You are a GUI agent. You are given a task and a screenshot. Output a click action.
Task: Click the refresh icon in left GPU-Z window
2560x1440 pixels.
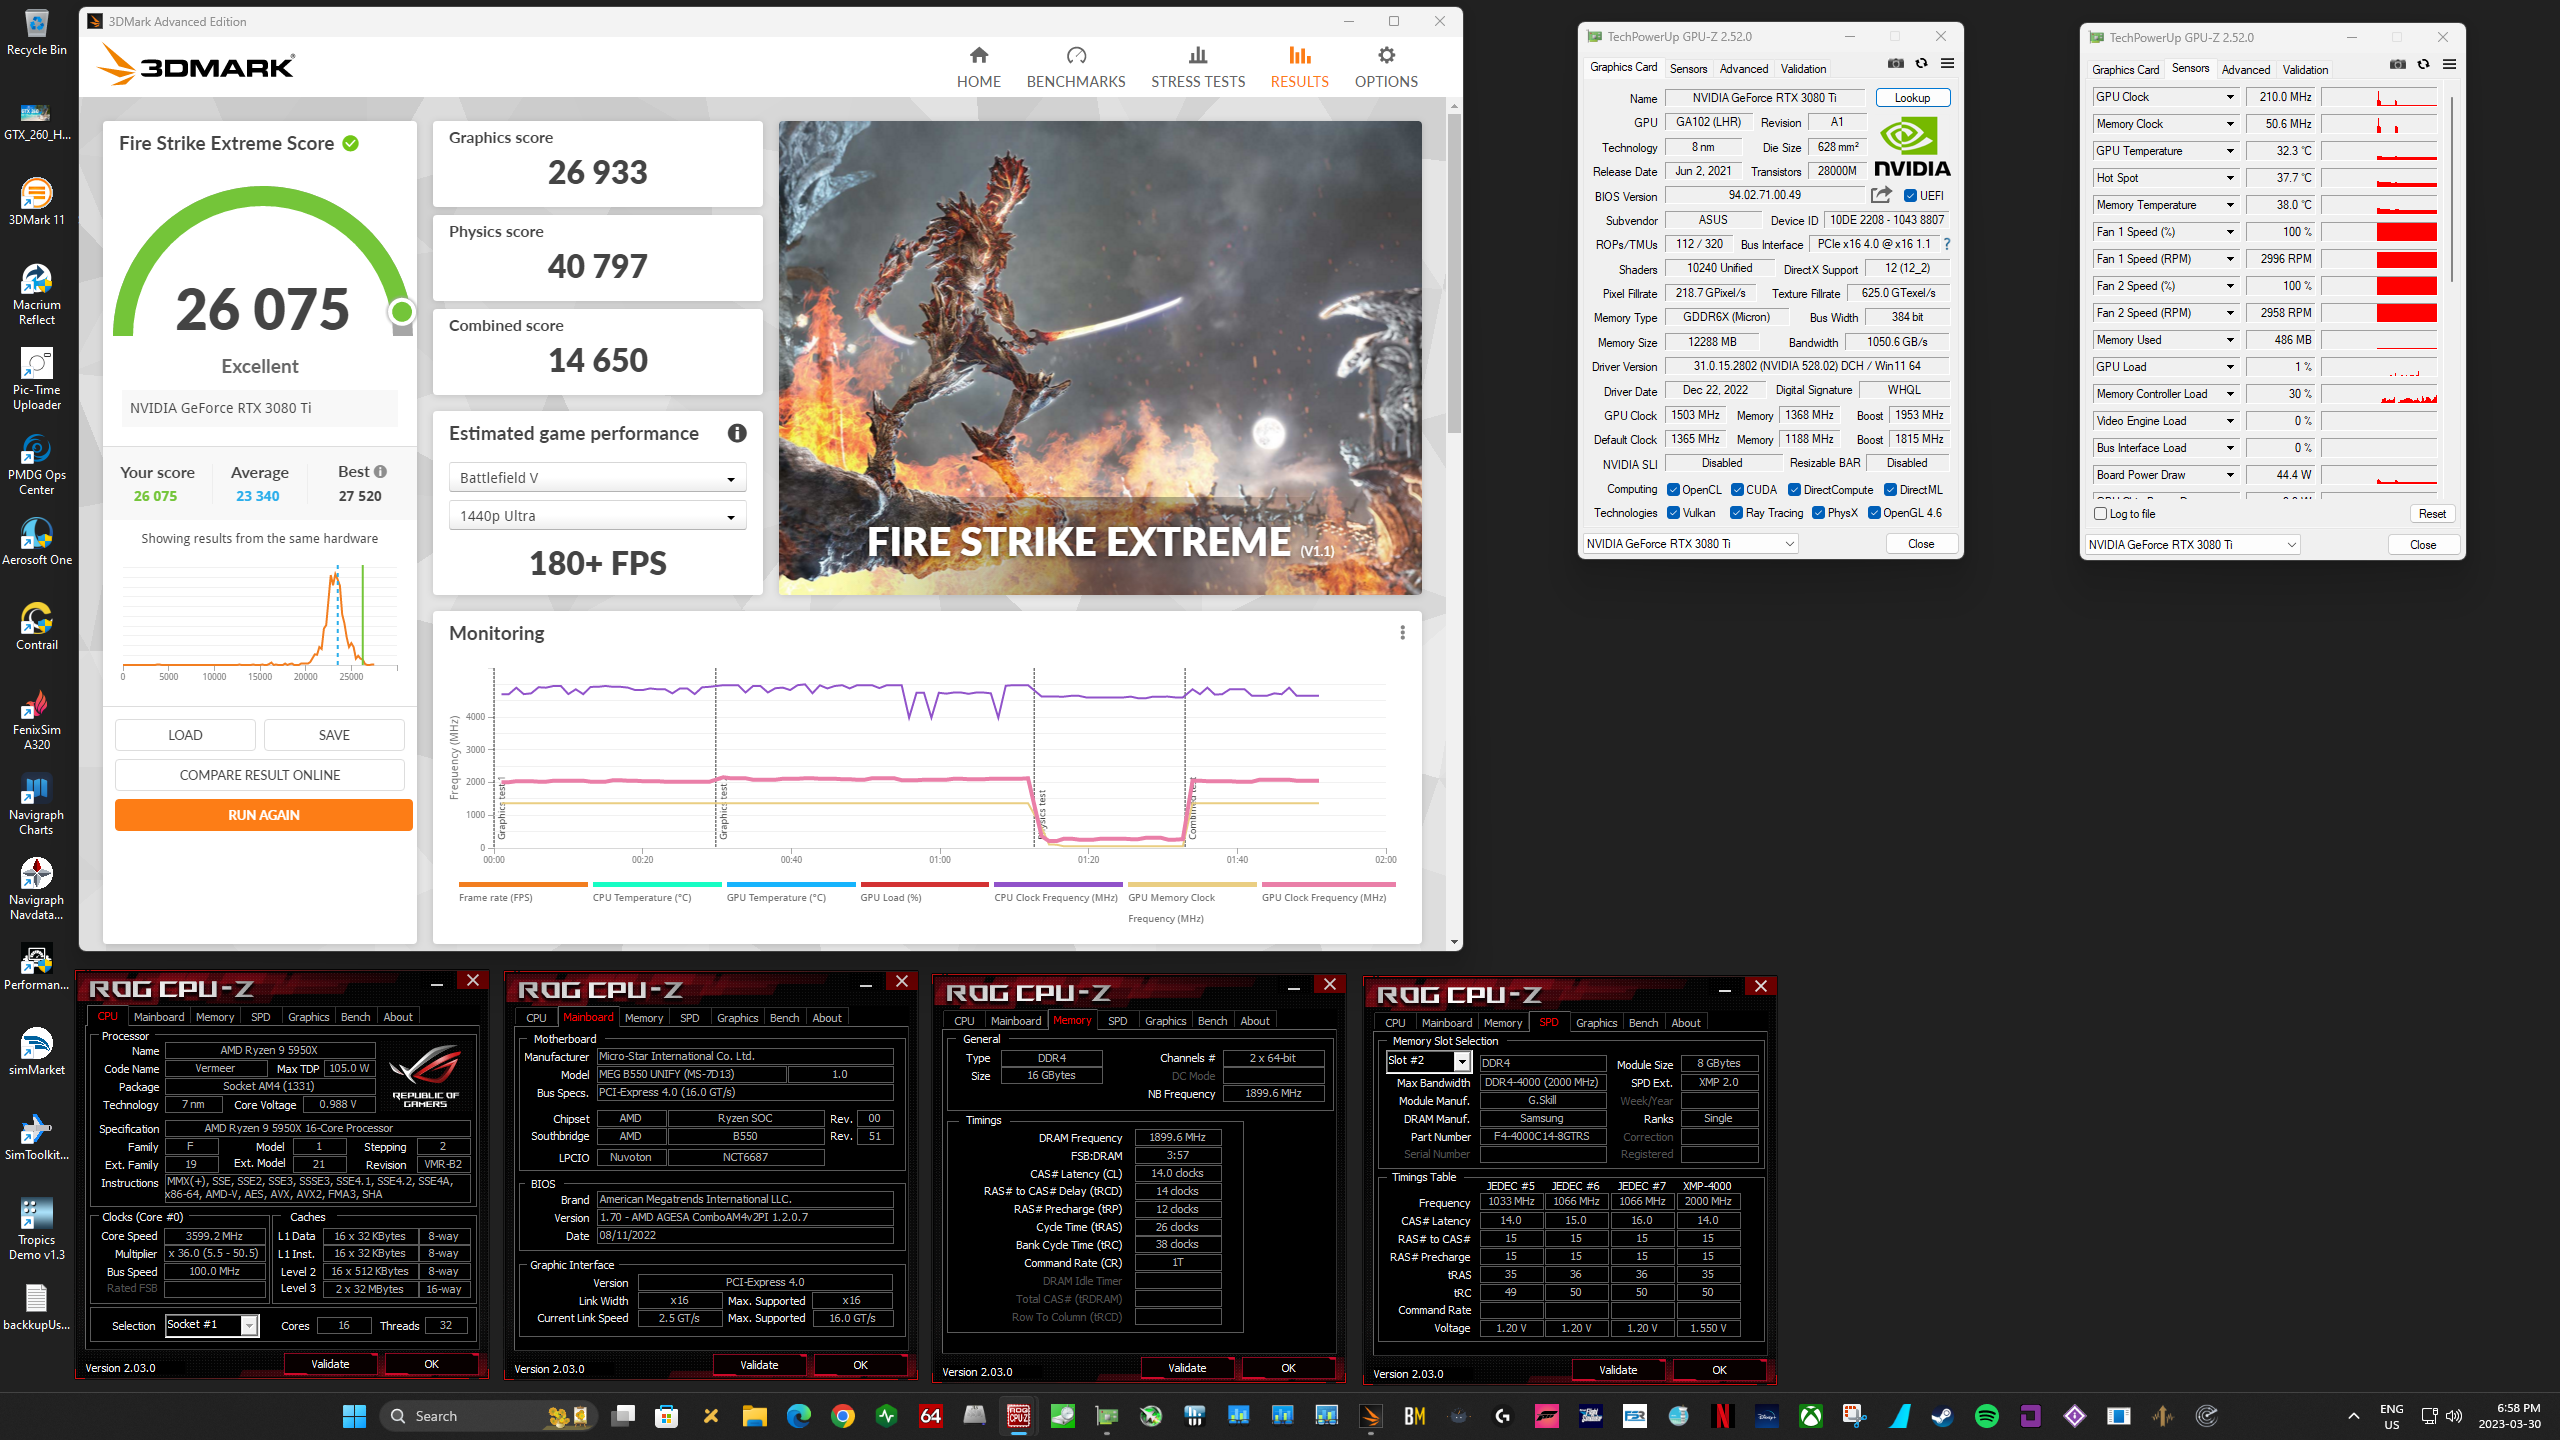(x=1921, y=63)
